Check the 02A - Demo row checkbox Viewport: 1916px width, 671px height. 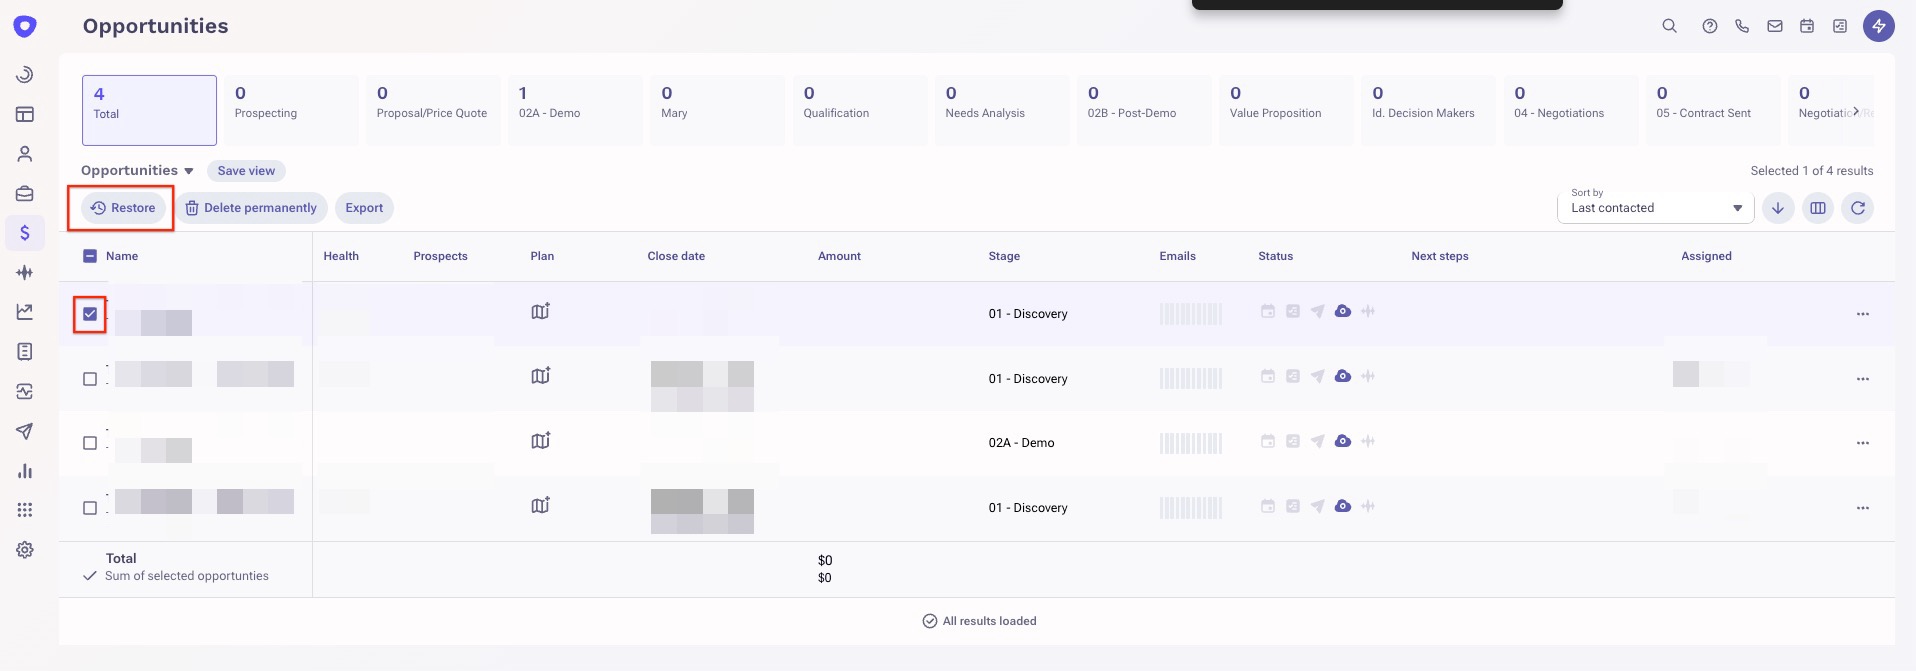(90, 443)
